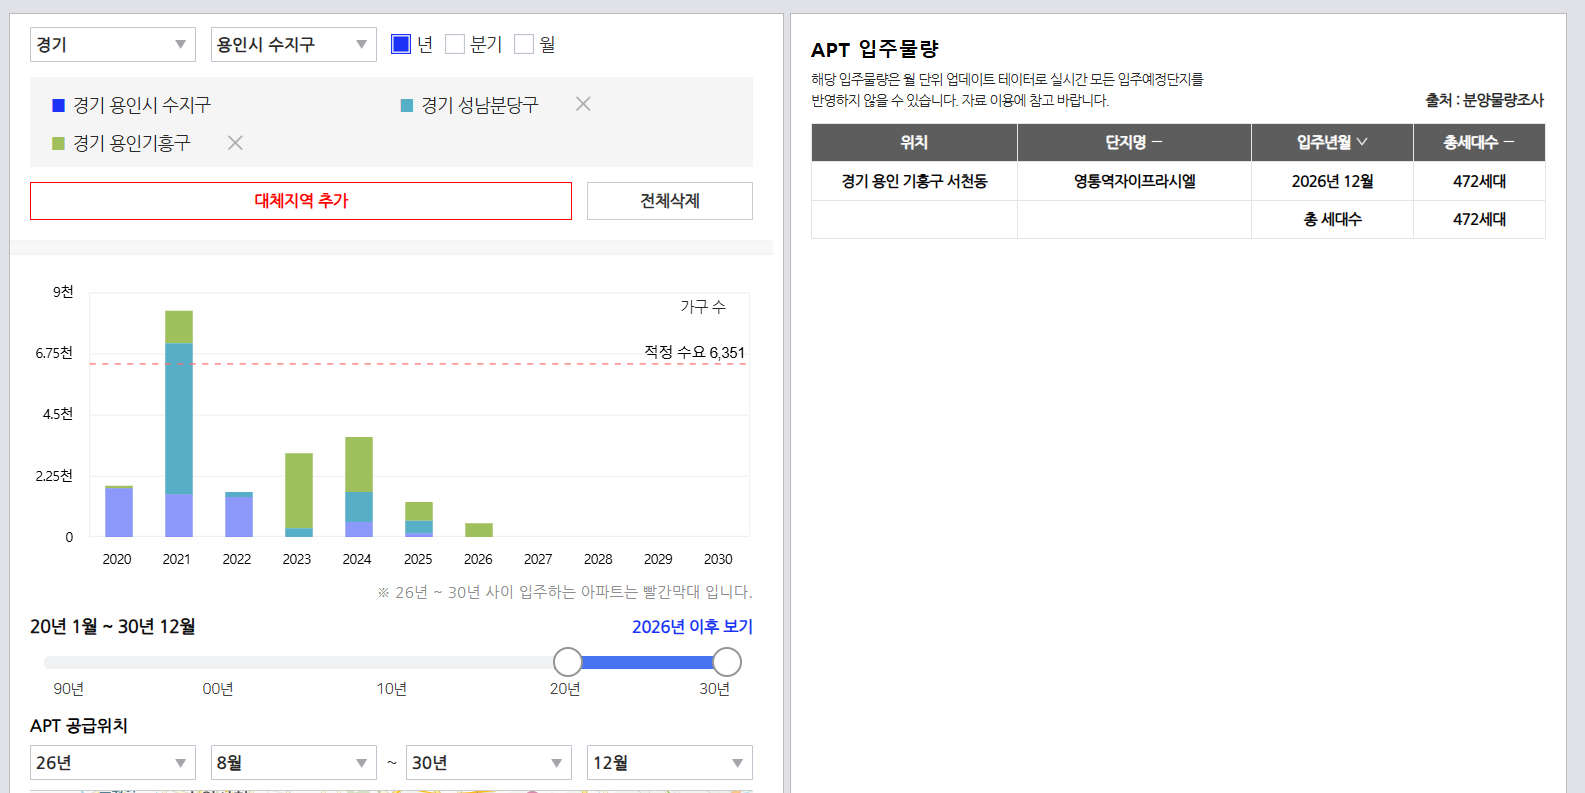Click the 20년 1월 ~ 30년 12월 range text
Screen dimensions: 1585x793
[113, 626]
